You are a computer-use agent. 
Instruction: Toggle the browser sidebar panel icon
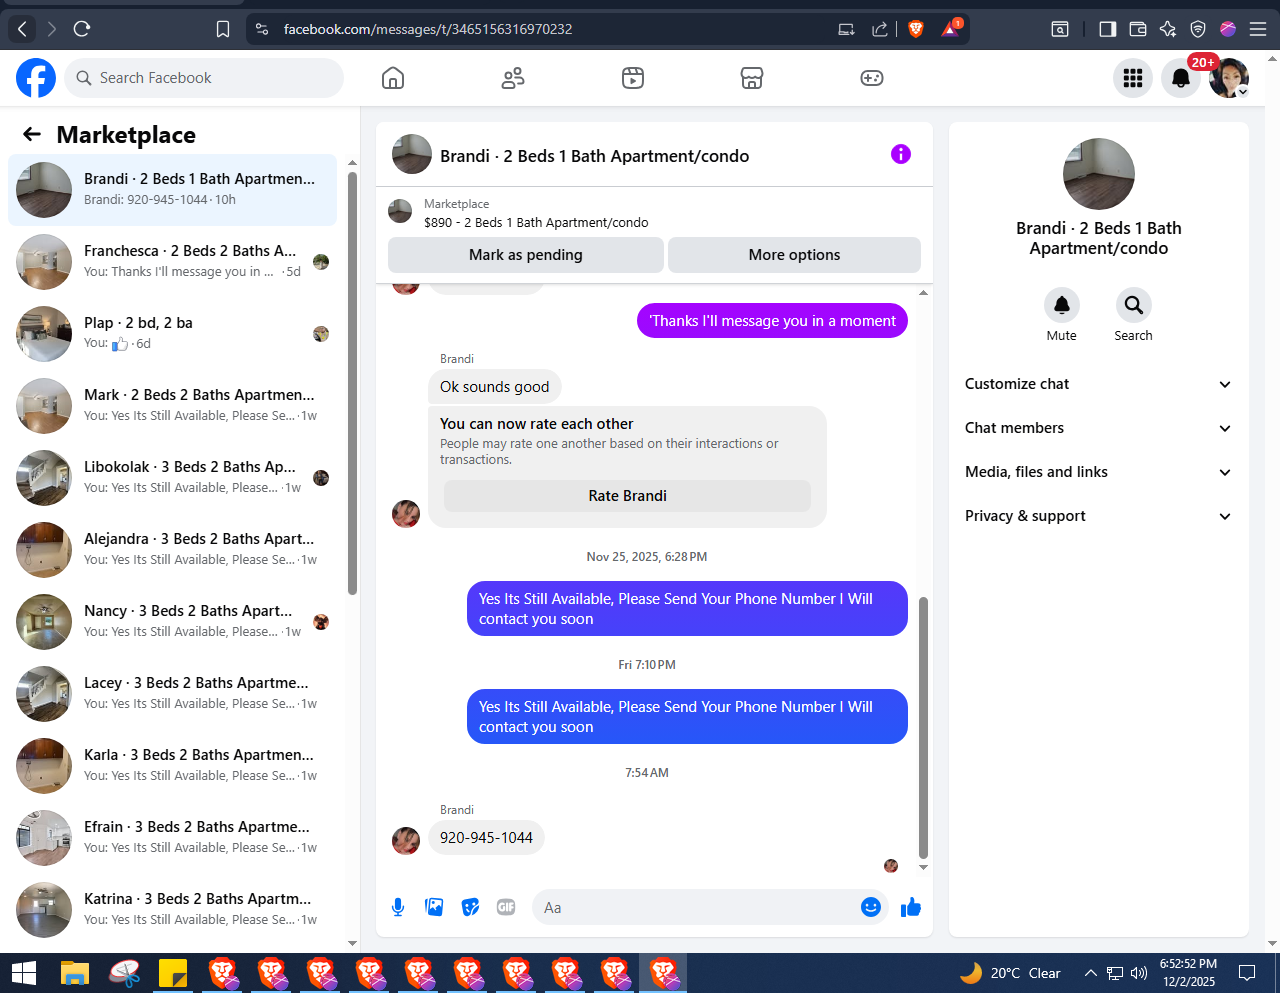[x=1107, y=29]
